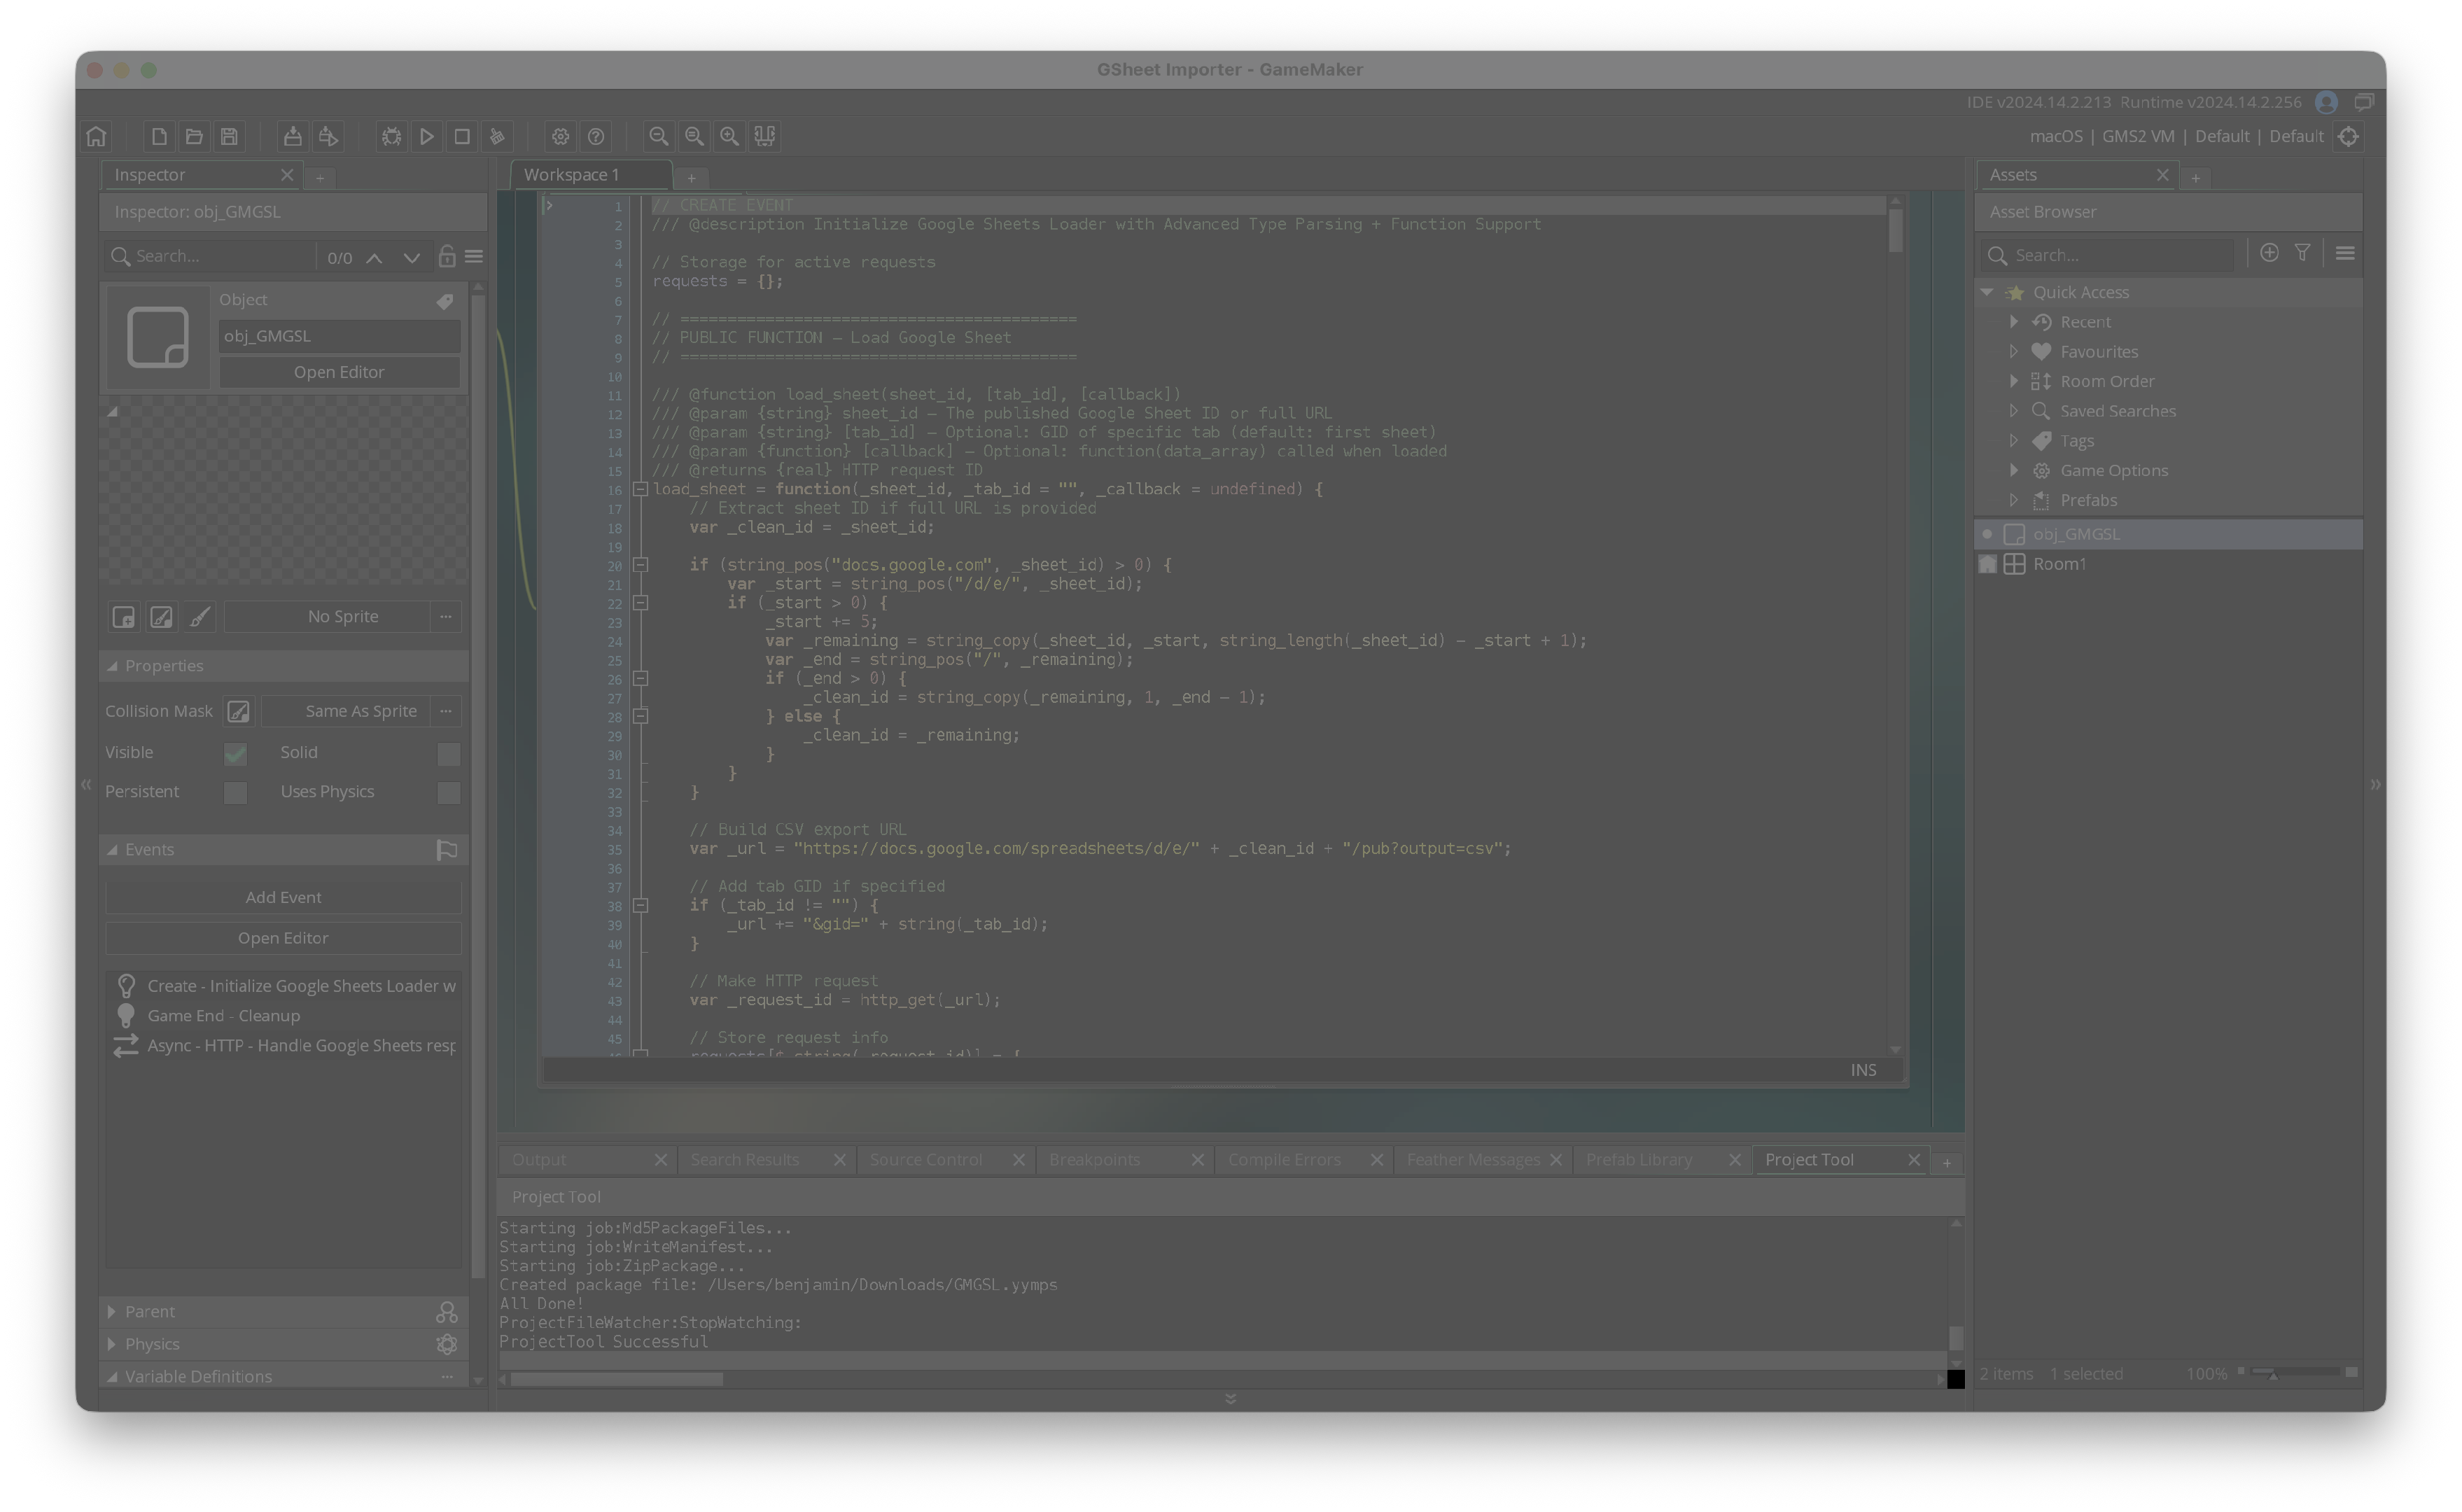Enable the Persistent checkbox
2462x1512 pixels.
tap(235, 792)
